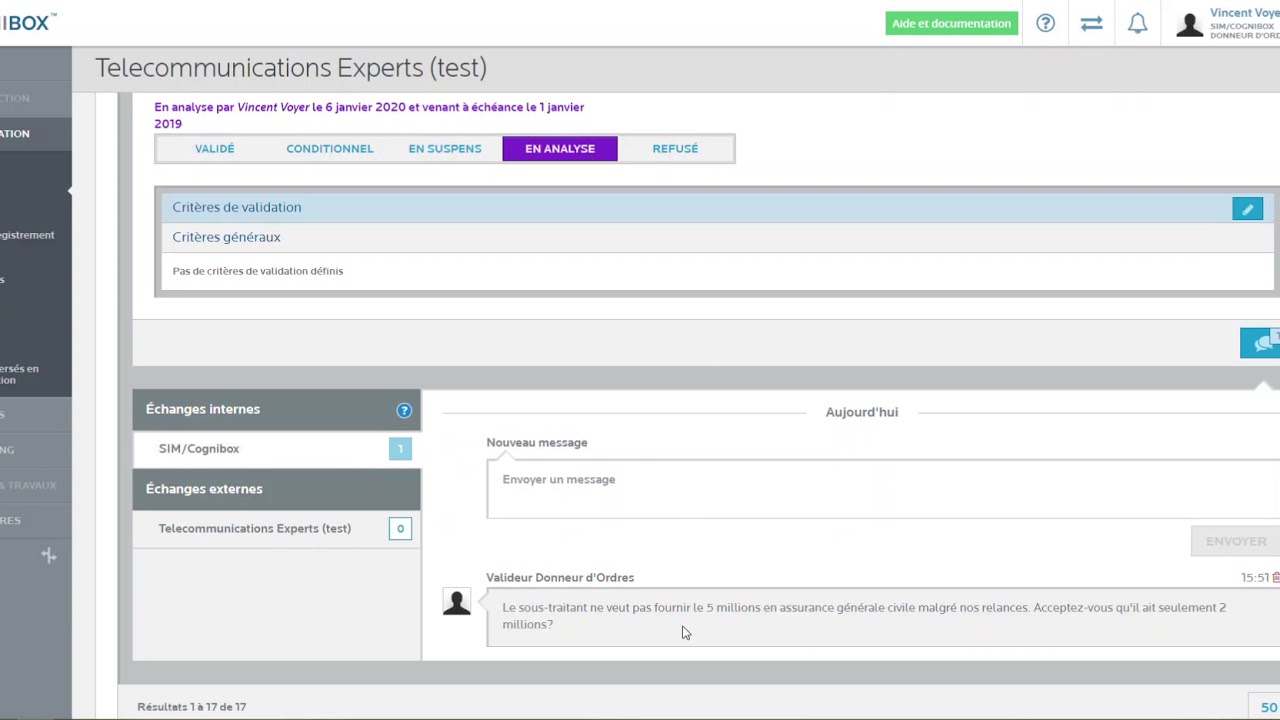The height and width of the screenshot is (720, 1280).
Task: Click the Aide et documentation button
Action: pyautogui.click(x=951, y=23)
